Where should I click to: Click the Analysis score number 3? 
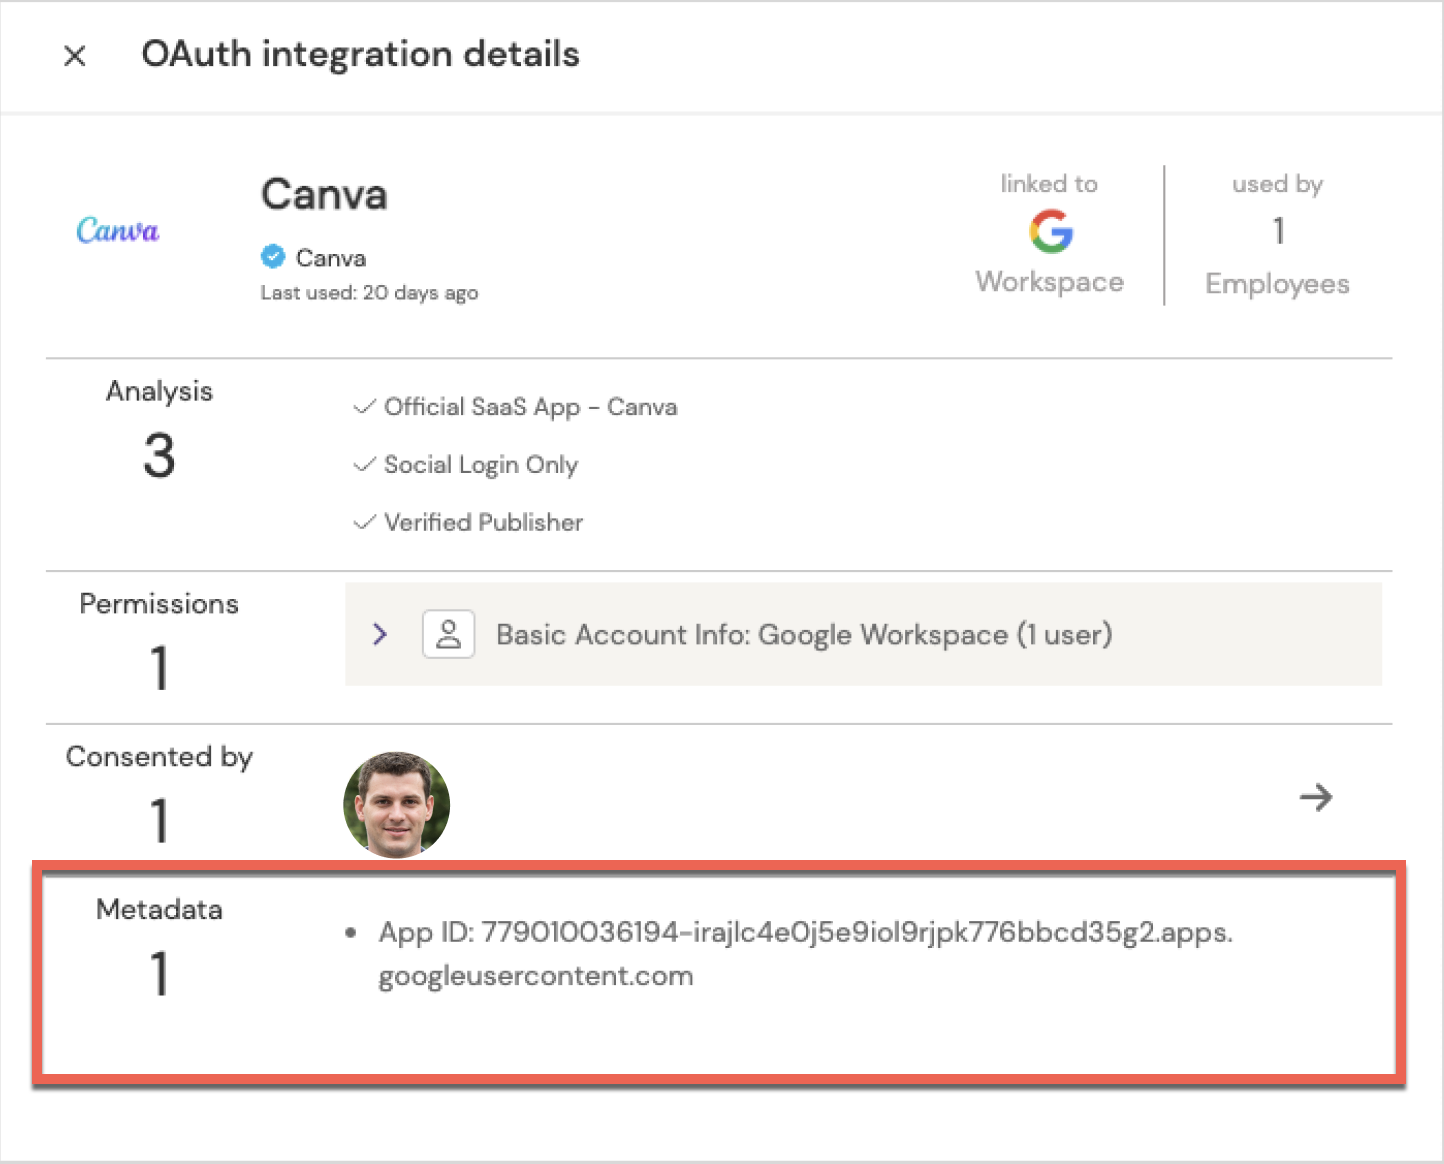pyautogui.click(x=159, y=456)
